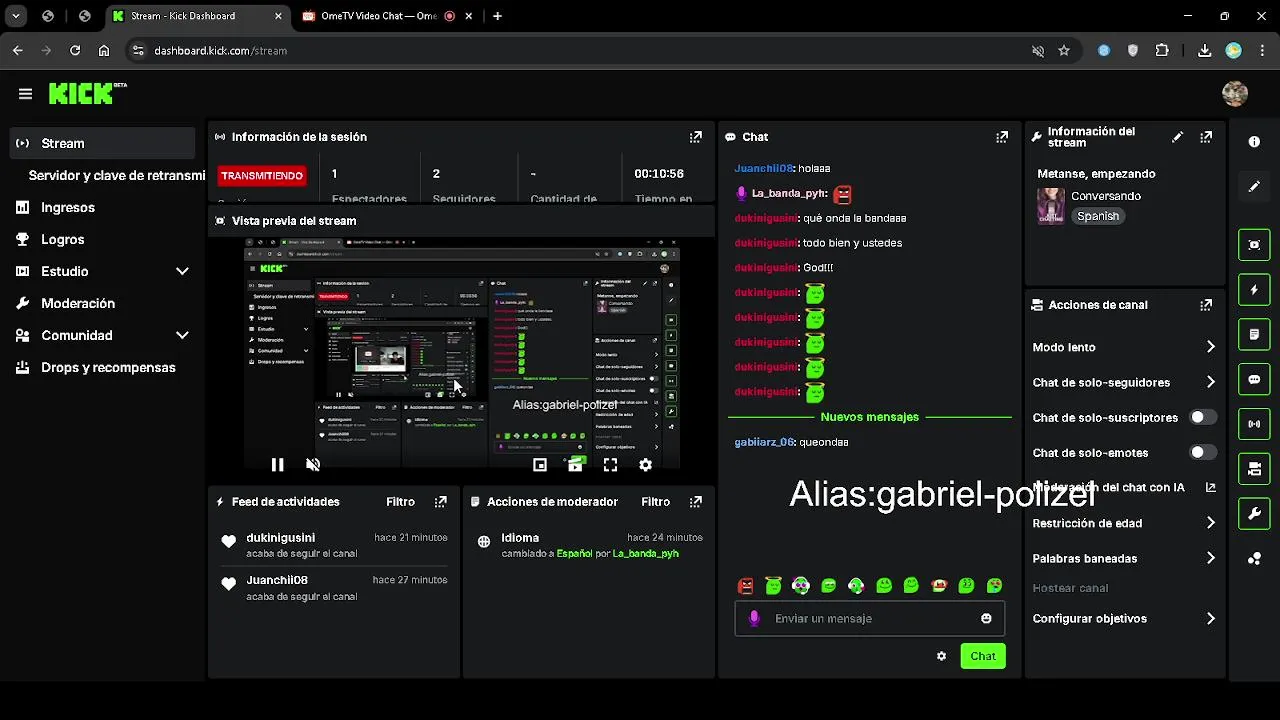The width and height of the screenshot is (1280, 720).
Task: Pop out the Acciones de moderador panel
Action: [x=696, y=502]
